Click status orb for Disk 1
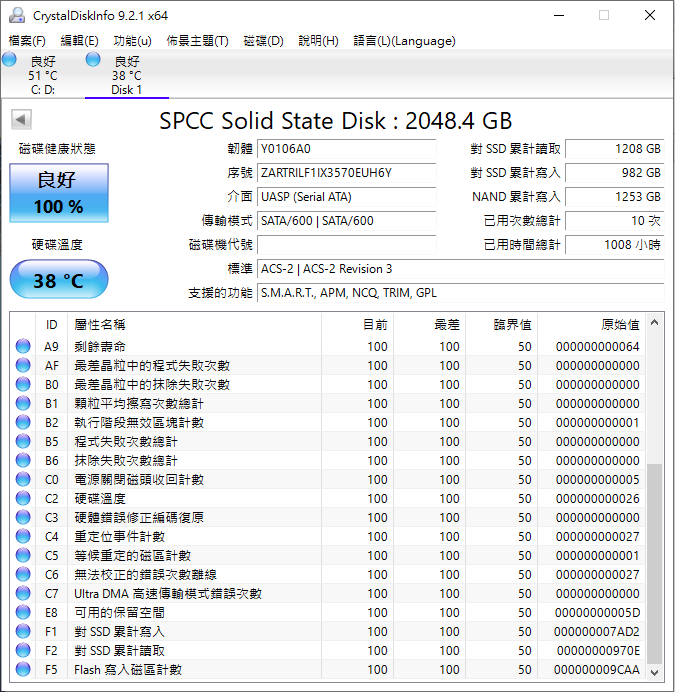The image size is (675, 692). pyautogui.click(x=94, y=60)
